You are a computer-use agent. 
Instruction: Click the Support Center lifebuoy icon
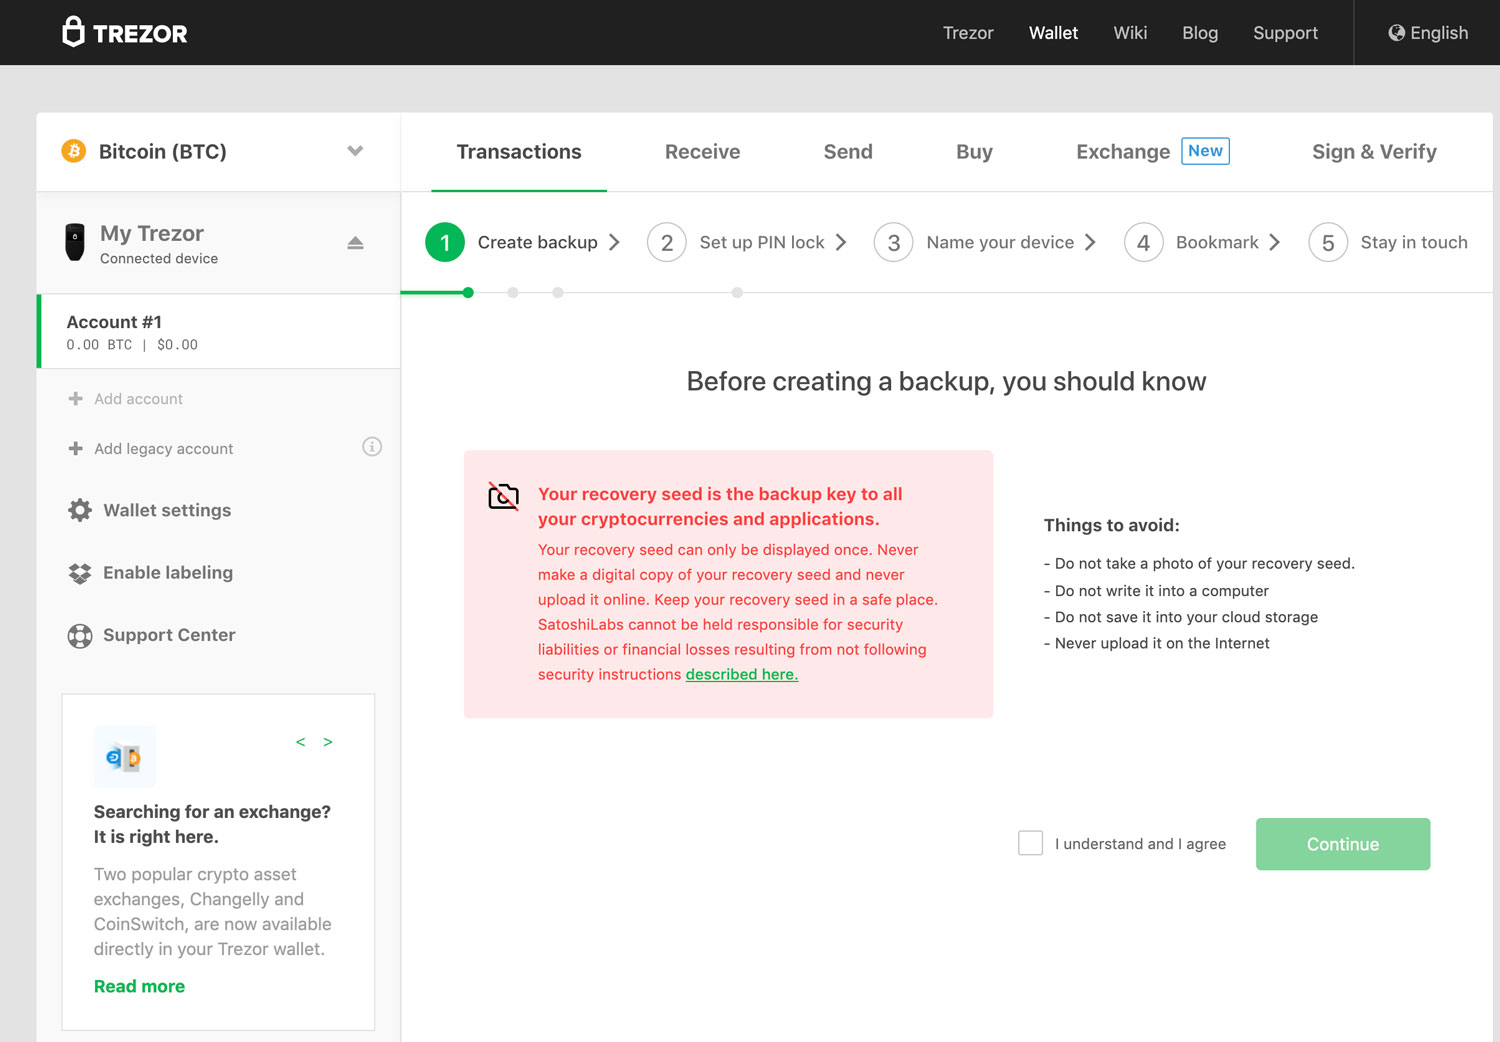(80, 636)
